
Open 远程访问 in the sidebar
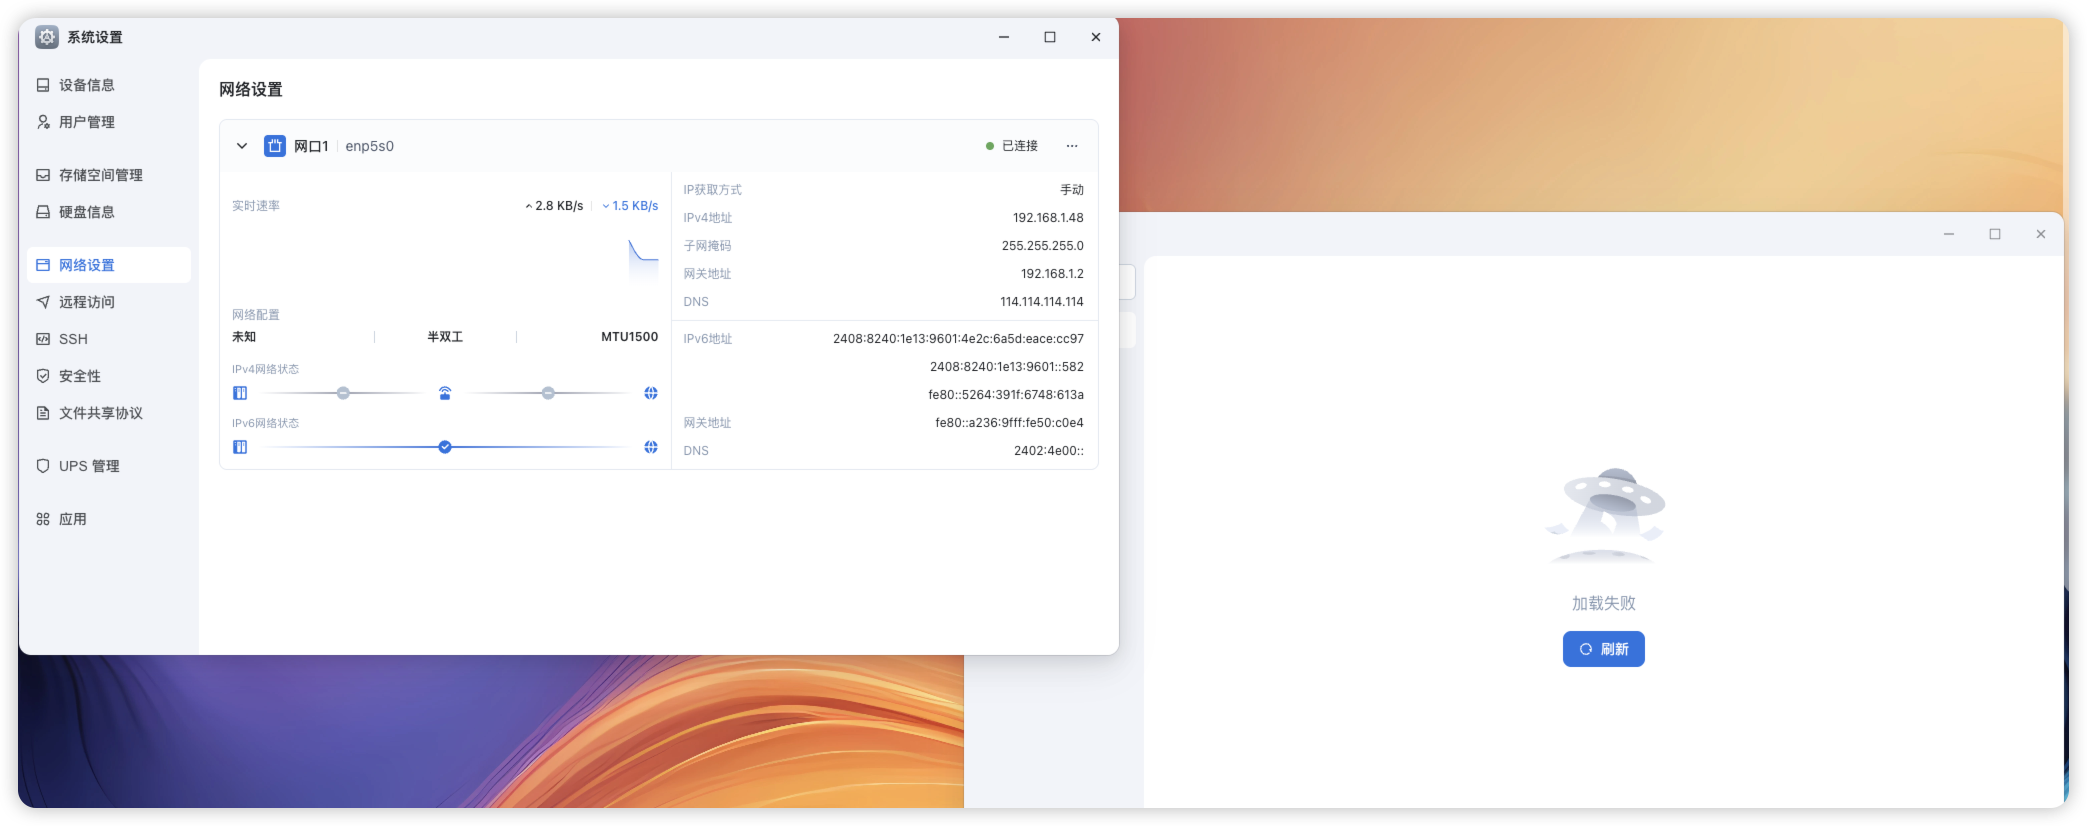(x=109, y=302)
